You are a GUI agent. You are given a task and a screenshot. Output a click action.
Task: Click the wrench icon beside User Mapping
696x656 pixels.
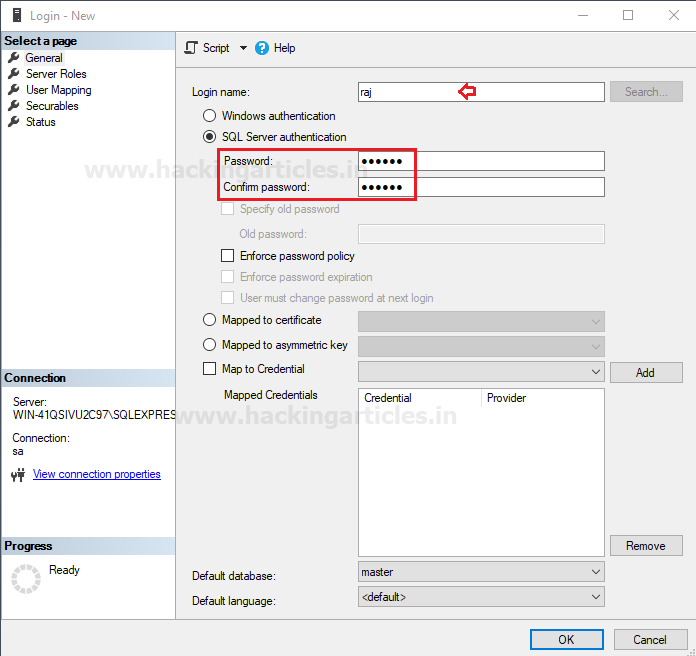pos(14,89)
